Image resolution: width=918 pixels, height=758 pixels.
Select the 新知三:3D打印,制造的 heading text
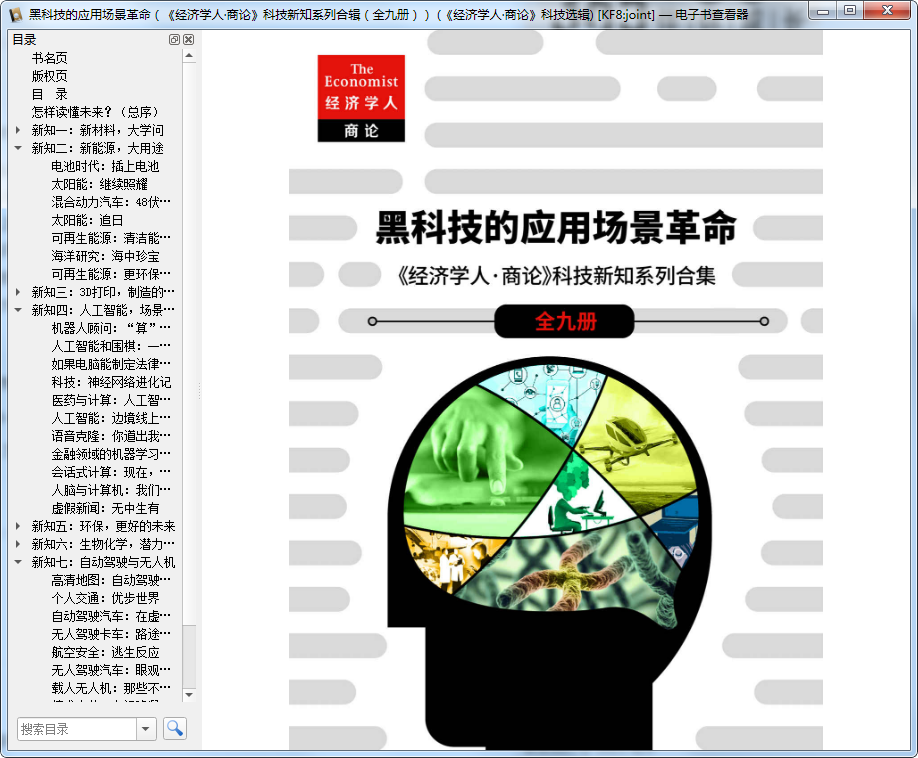point(103,291)
